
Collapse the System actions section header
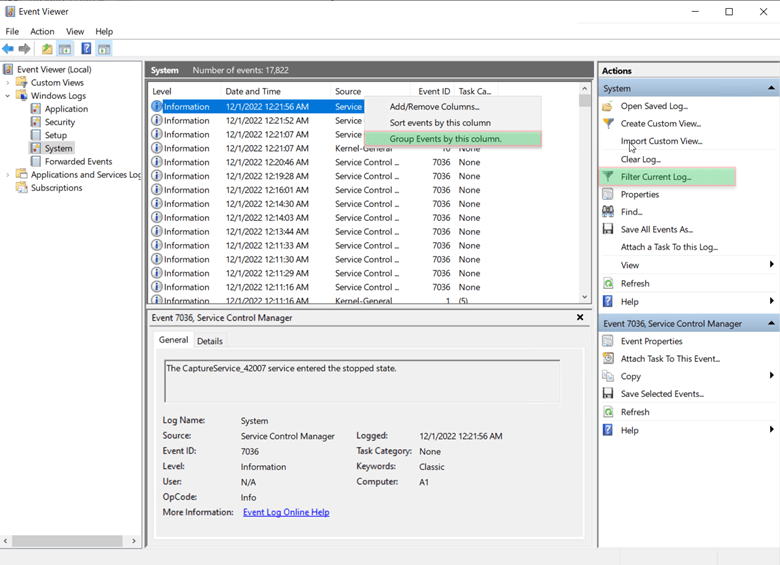pos(771,88)
